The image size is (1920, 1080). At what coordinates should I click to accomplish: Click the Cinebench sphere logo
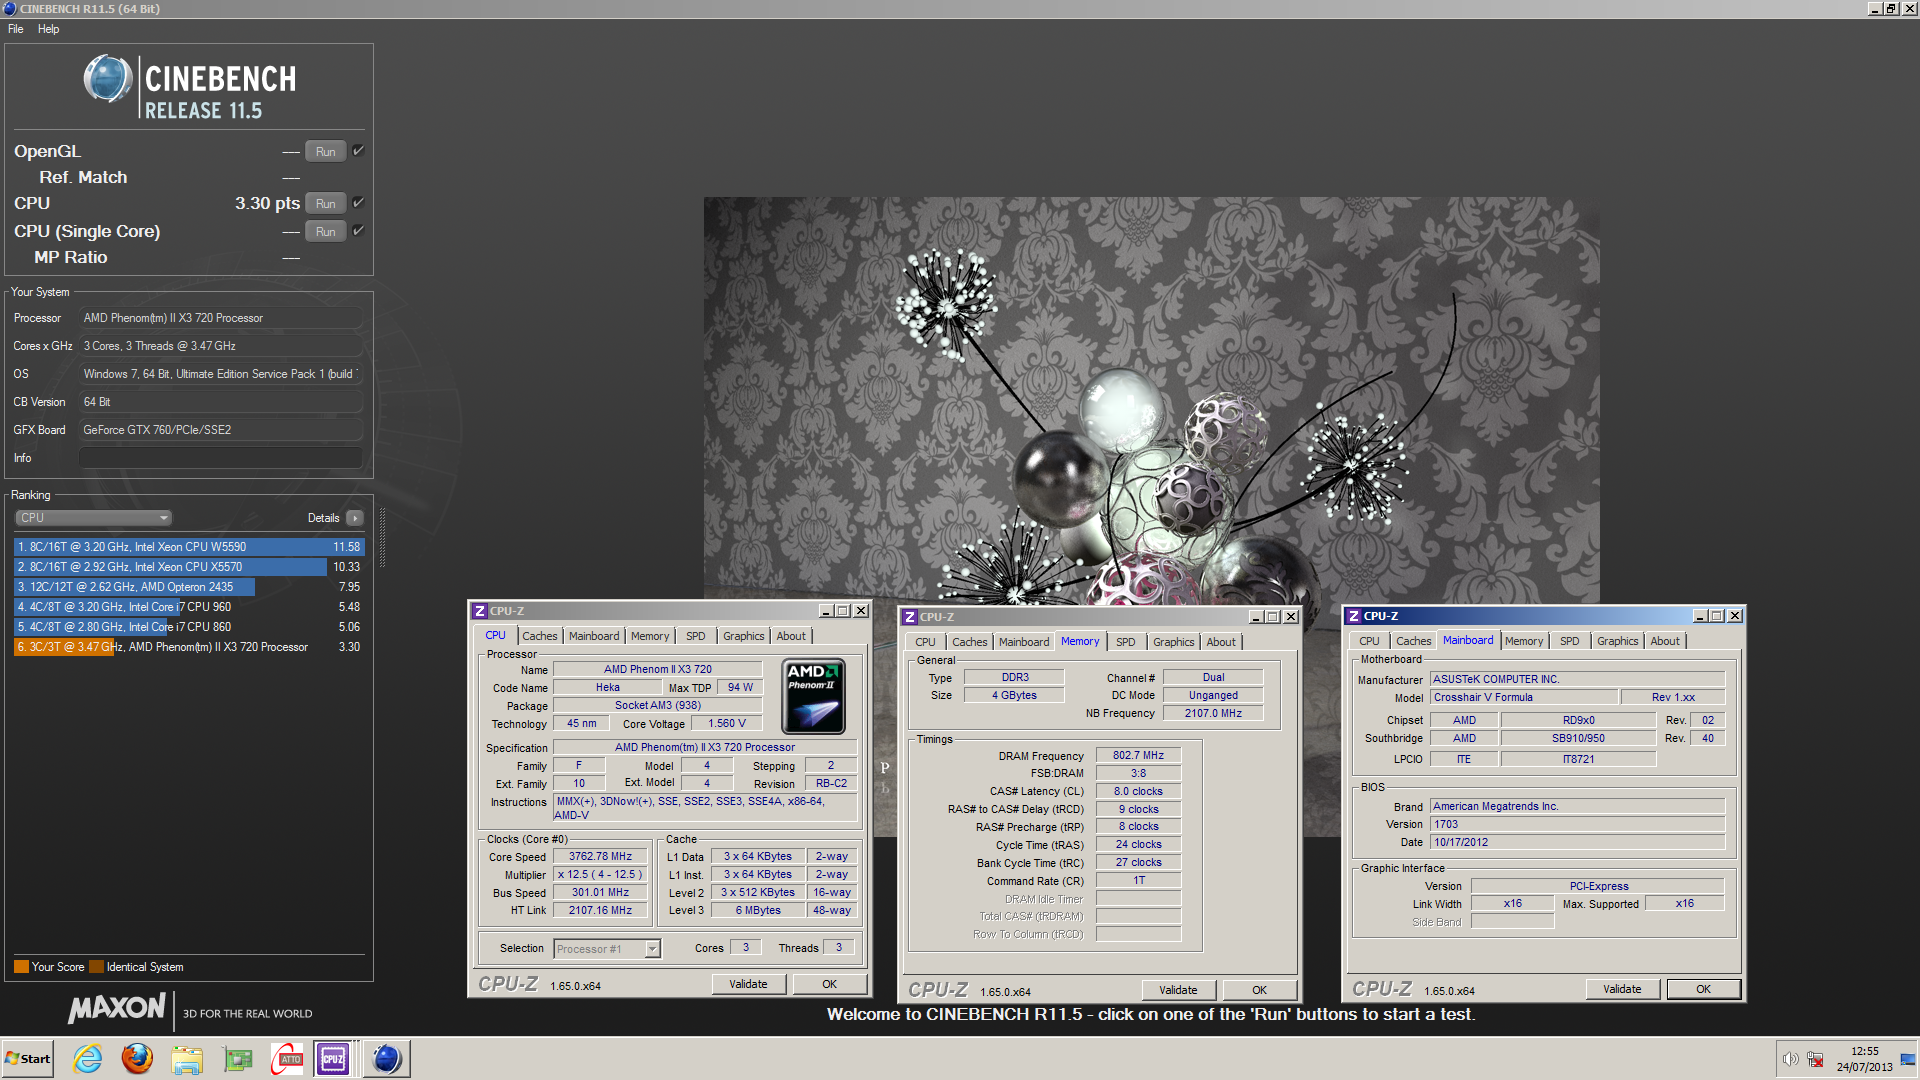(x=107, y=80)
